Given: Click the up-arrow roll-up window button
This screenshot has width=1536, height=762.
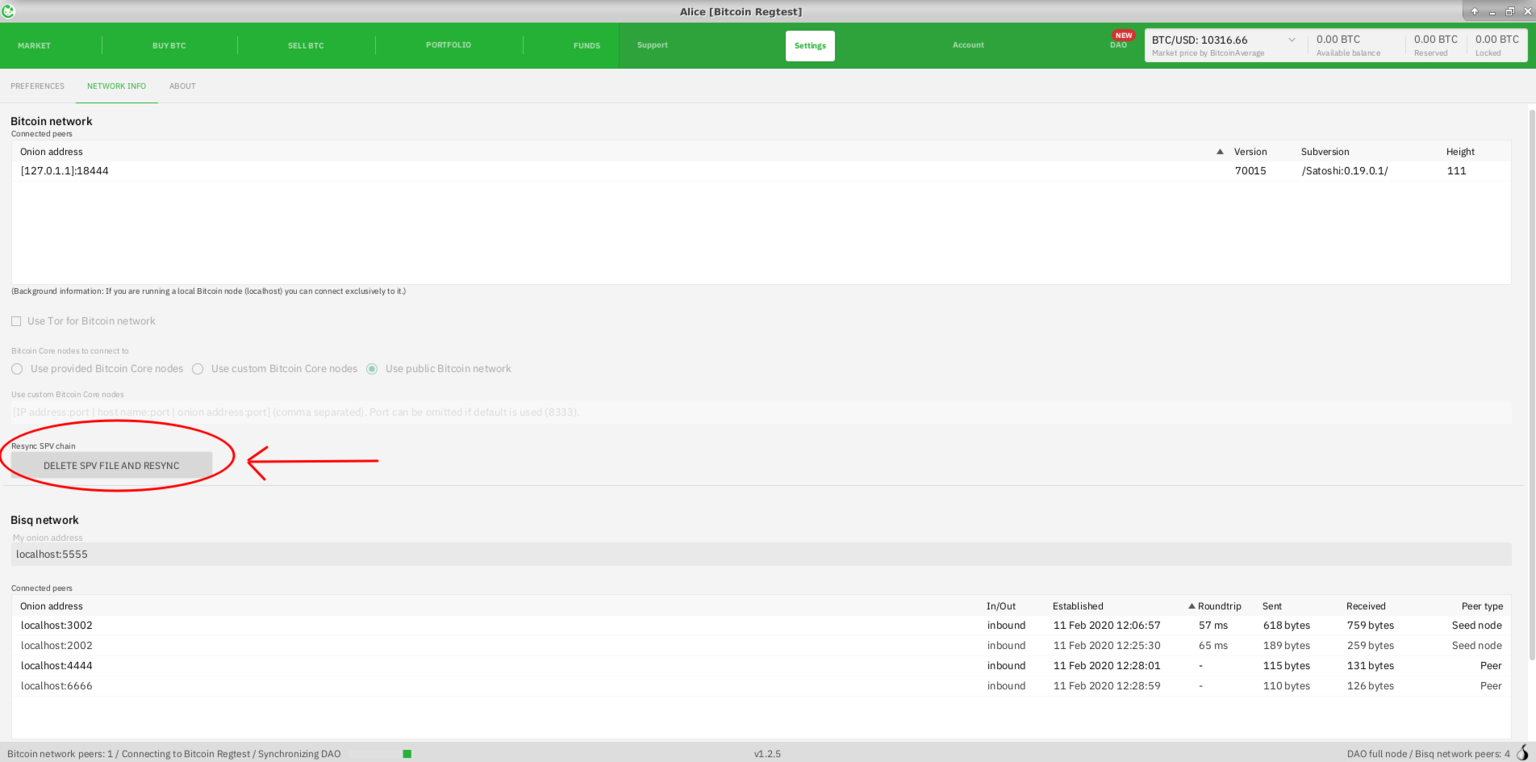Looking at the screenshot, I should [x=1474, y=11].
